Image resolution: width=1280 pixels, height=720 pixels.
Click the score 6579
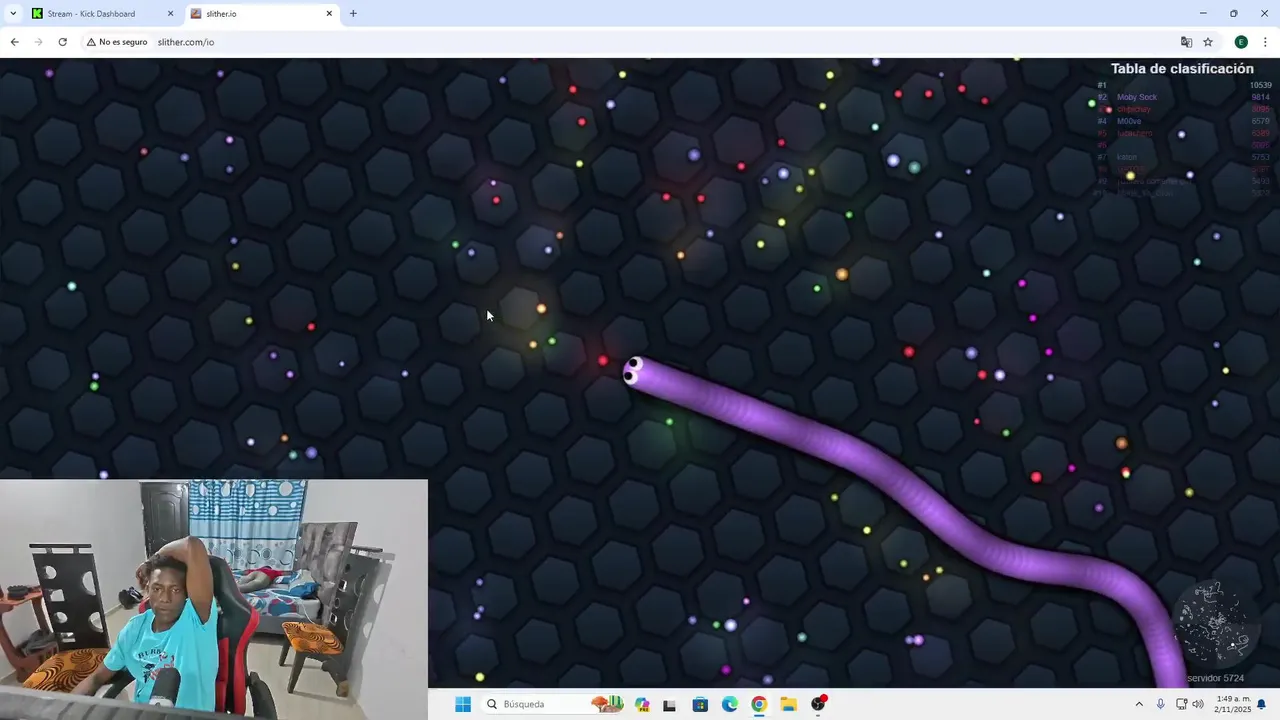coord(1261,121)
